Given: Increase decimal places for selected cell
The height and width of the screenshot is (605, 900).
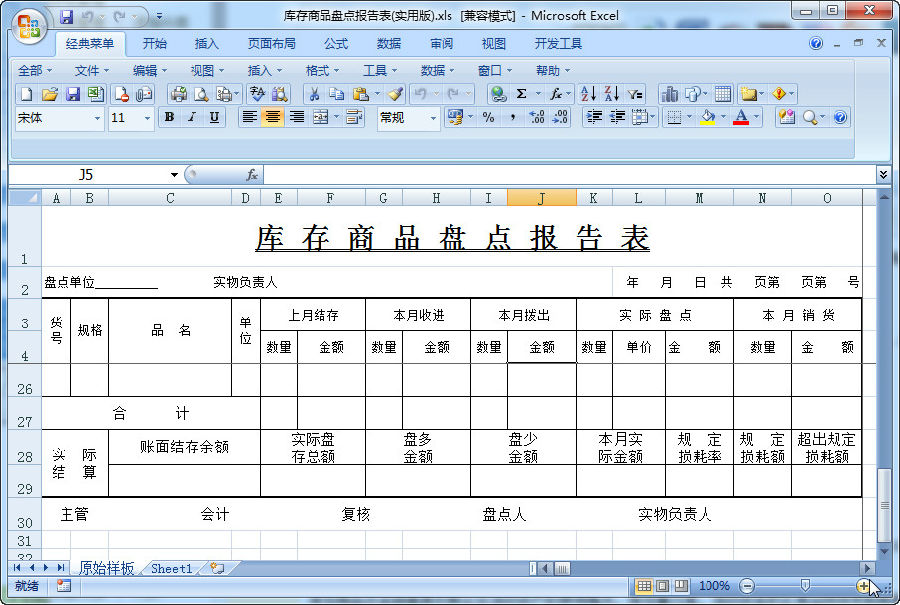Looking at the screenshot, I should click(534, 117).
